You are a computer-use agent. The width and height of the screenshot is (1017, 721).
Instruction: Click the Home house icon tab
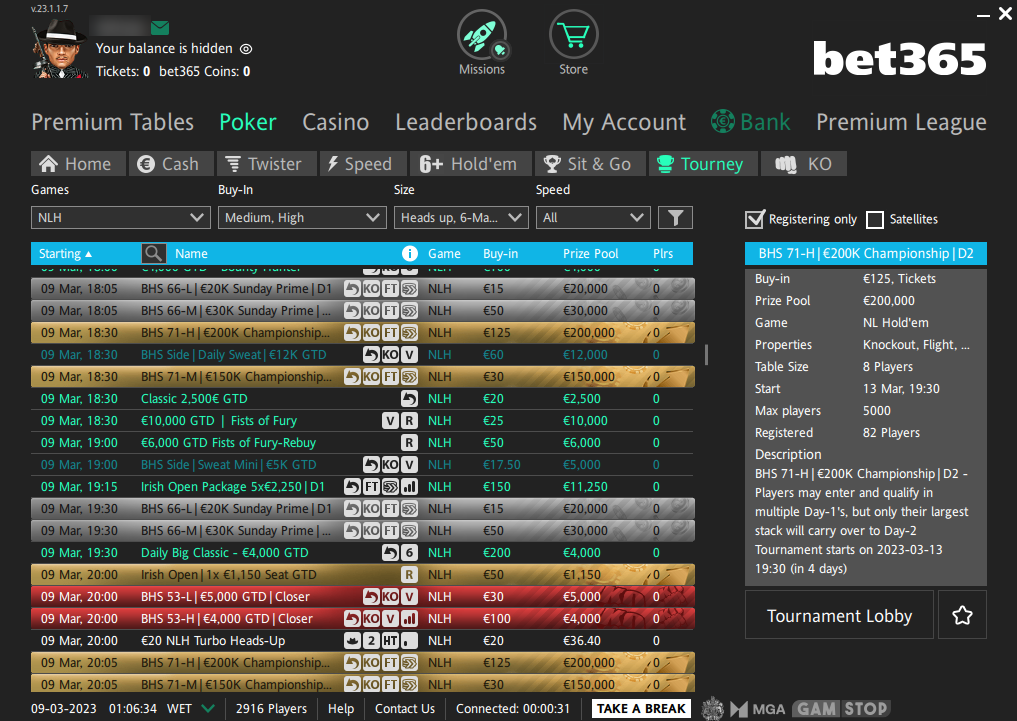coord(49,164)
